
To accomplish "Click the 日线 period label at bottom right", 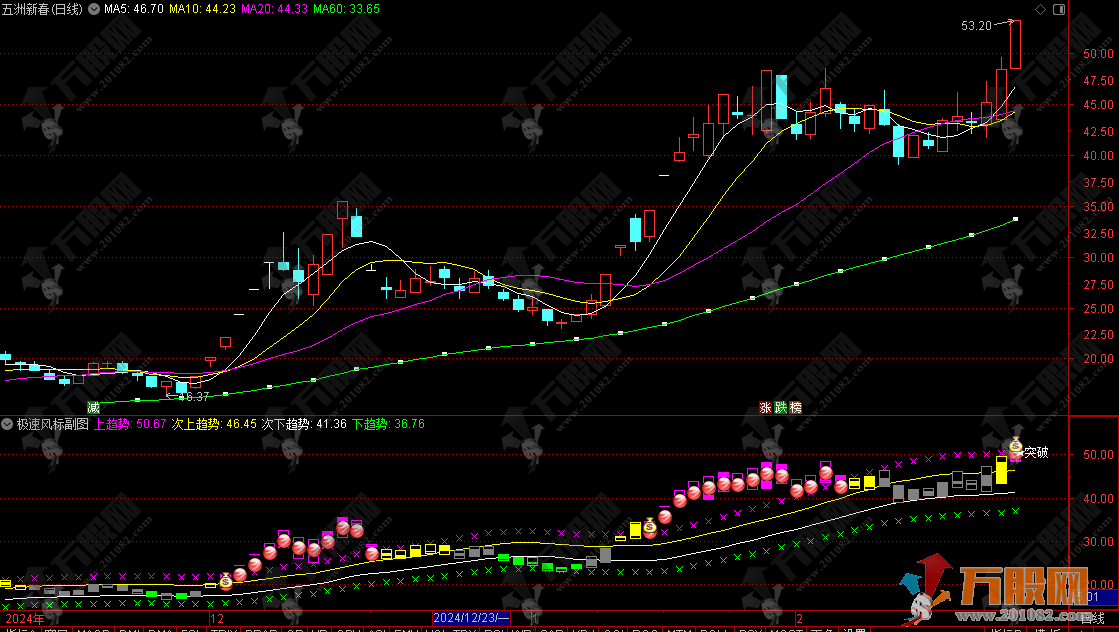I will [x=1093, y=618].
